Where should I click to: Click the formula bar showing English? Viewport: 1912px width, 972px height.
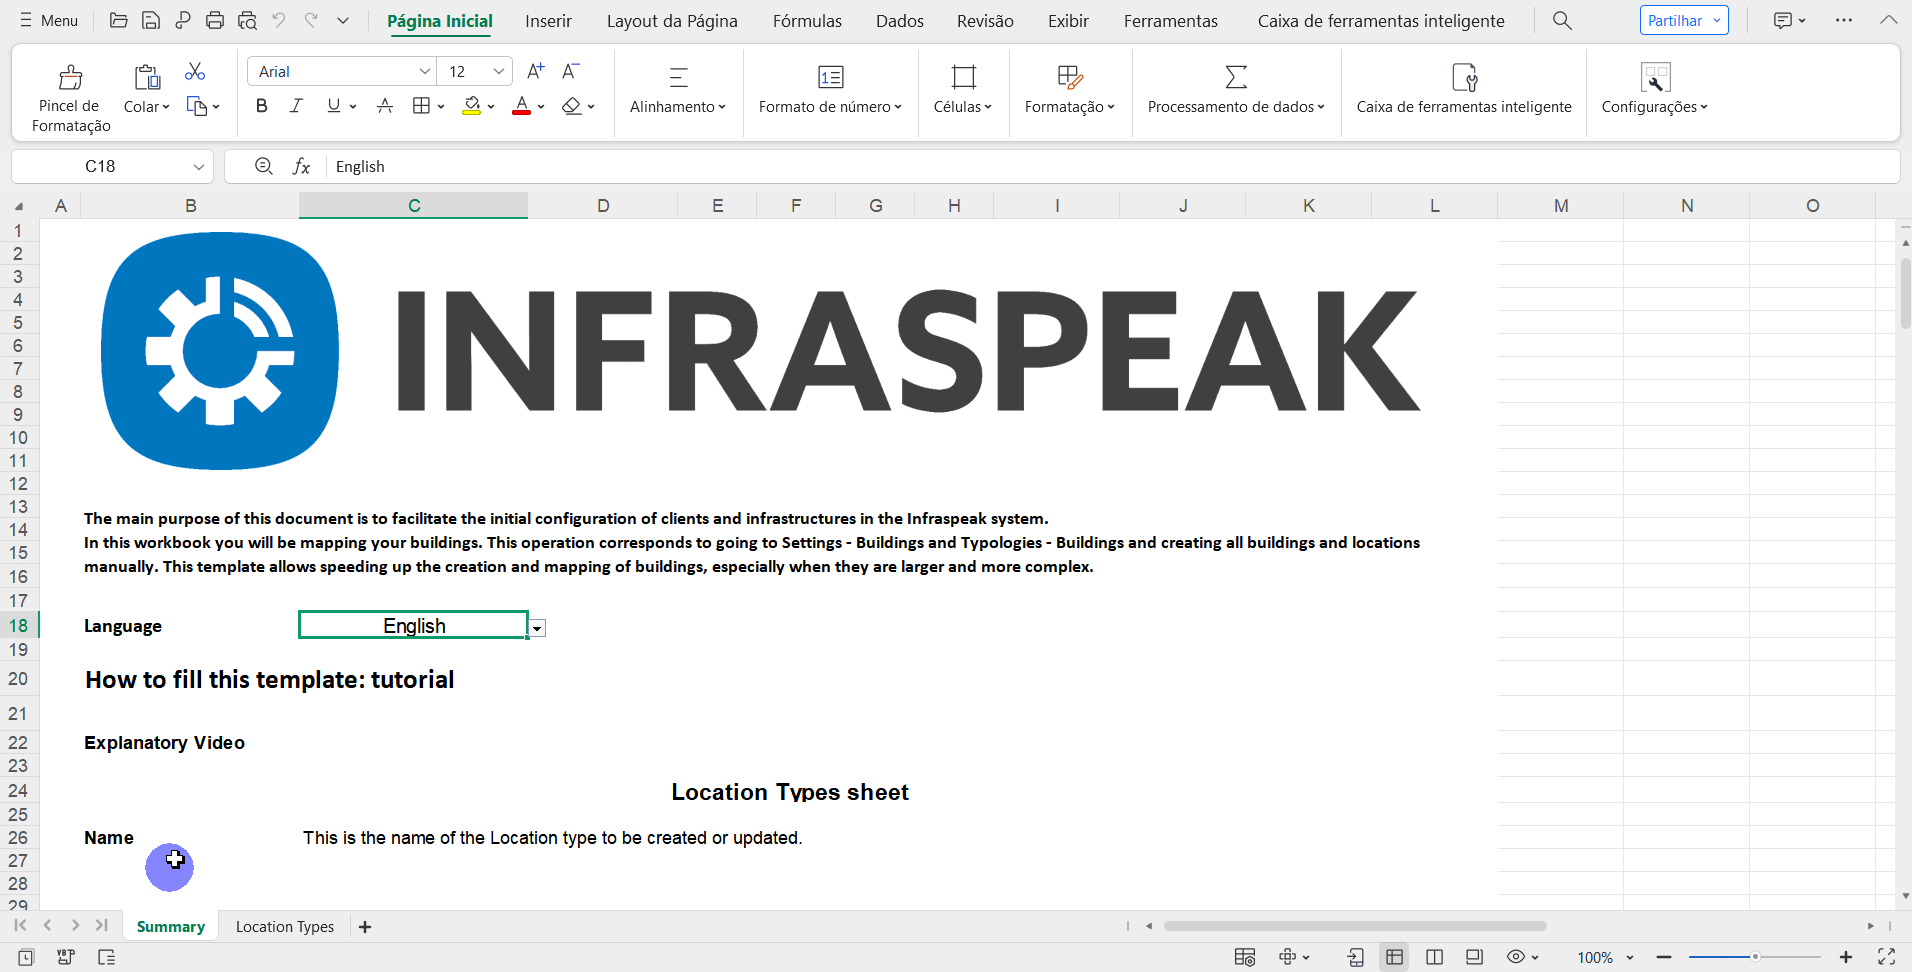click(1112, 166)
